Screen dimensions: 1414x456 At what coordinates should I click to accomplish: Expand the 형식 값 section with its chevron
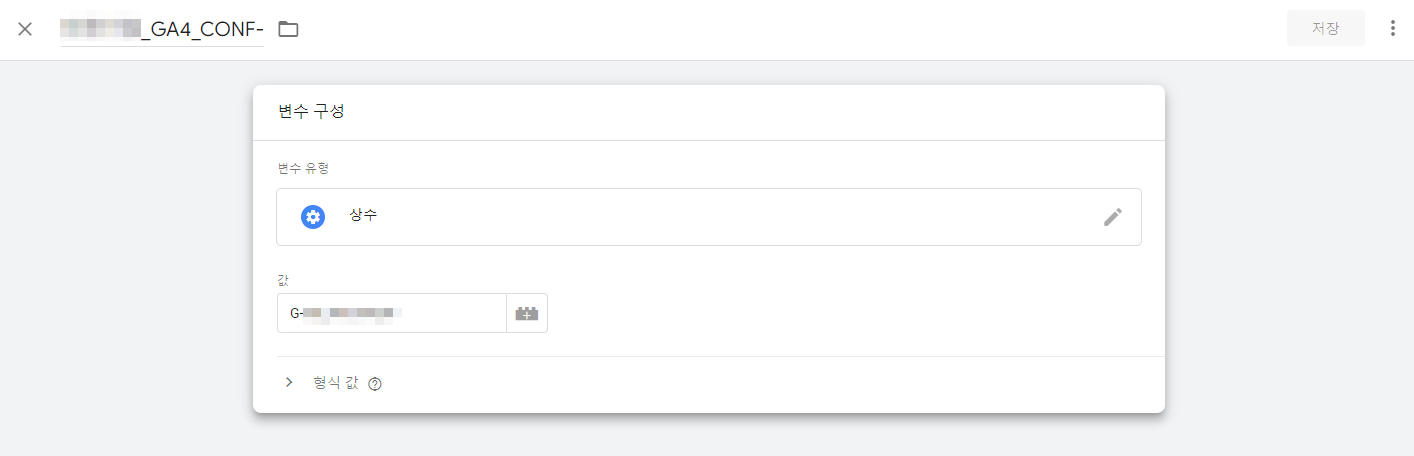point(289,382)
